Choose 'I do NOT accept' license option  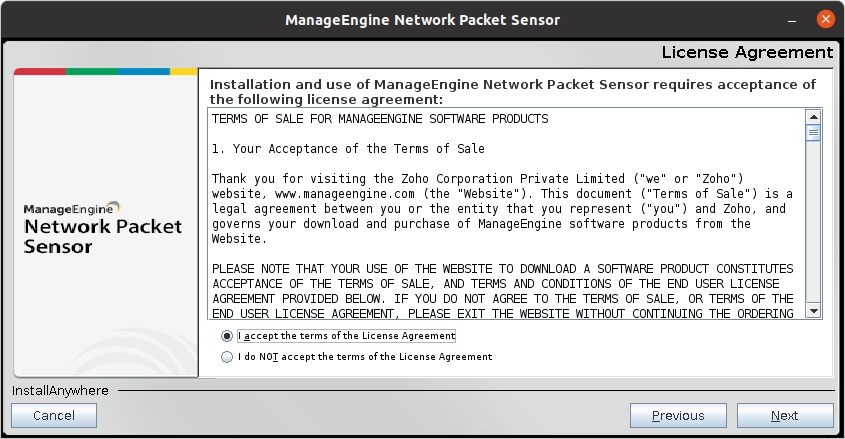(228, 356)
